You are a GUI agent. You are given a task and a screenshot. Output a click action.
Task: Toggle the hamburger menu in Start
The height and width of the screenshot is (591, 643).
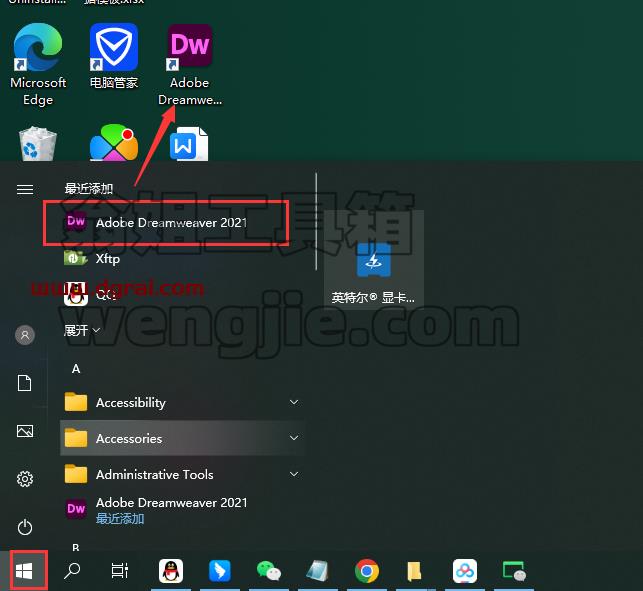click(x=25, y=189)
